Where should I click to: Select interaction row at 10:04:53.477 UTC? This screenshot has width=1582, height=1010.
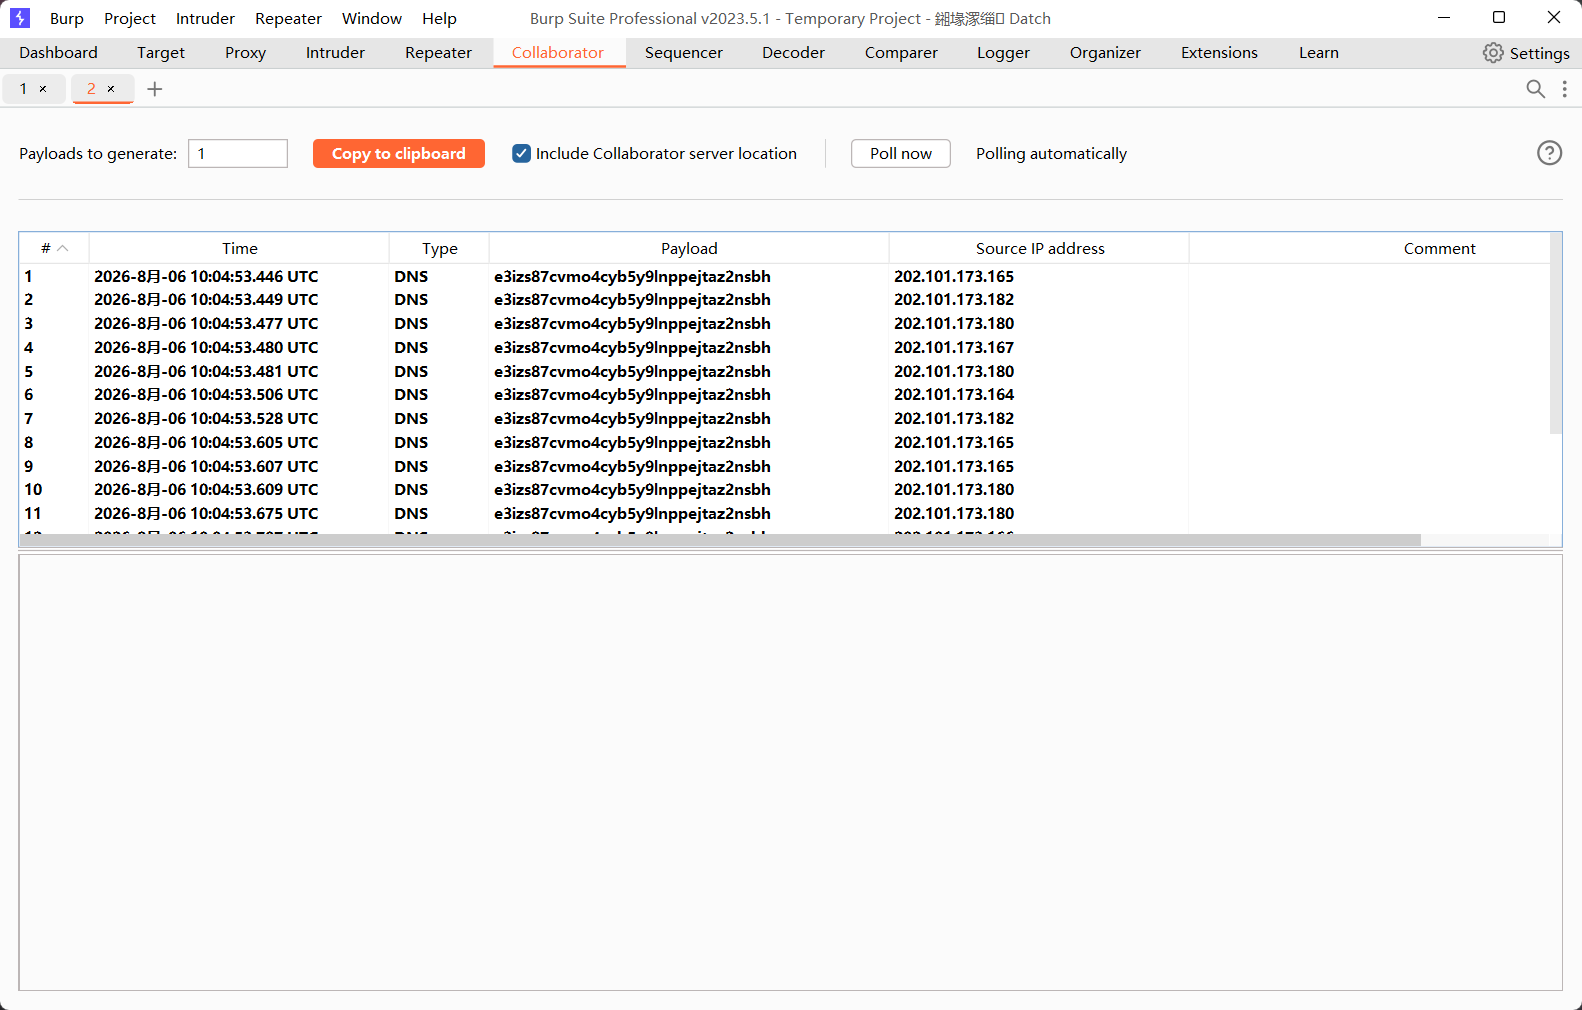point(784,323)
